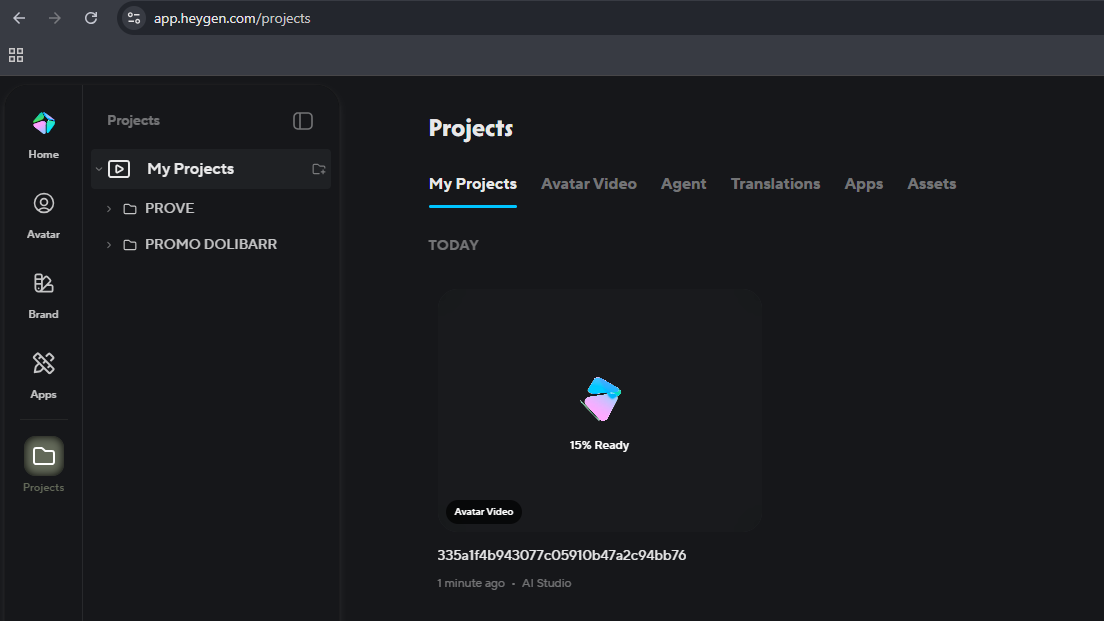Collapse the My Projects tree chevron
This screenshot has width=1104, height=621.
(x=99, y=169)
